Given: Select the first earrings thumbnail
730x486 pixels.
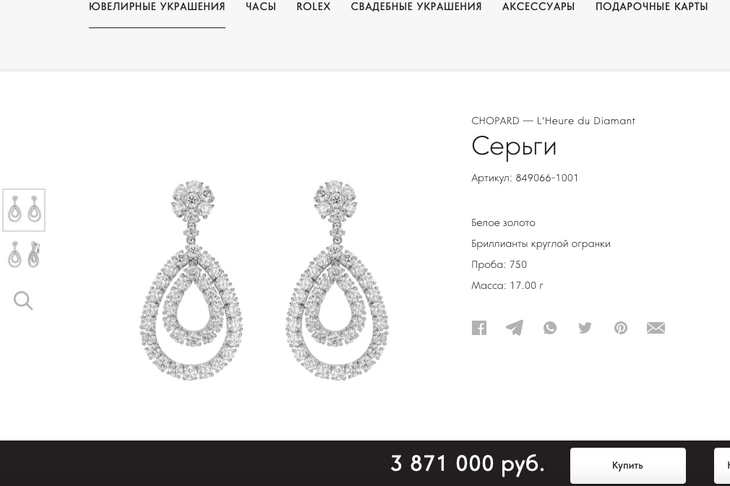Looking at the screenshot, I should pyautogui.click(x=24, y=210).
